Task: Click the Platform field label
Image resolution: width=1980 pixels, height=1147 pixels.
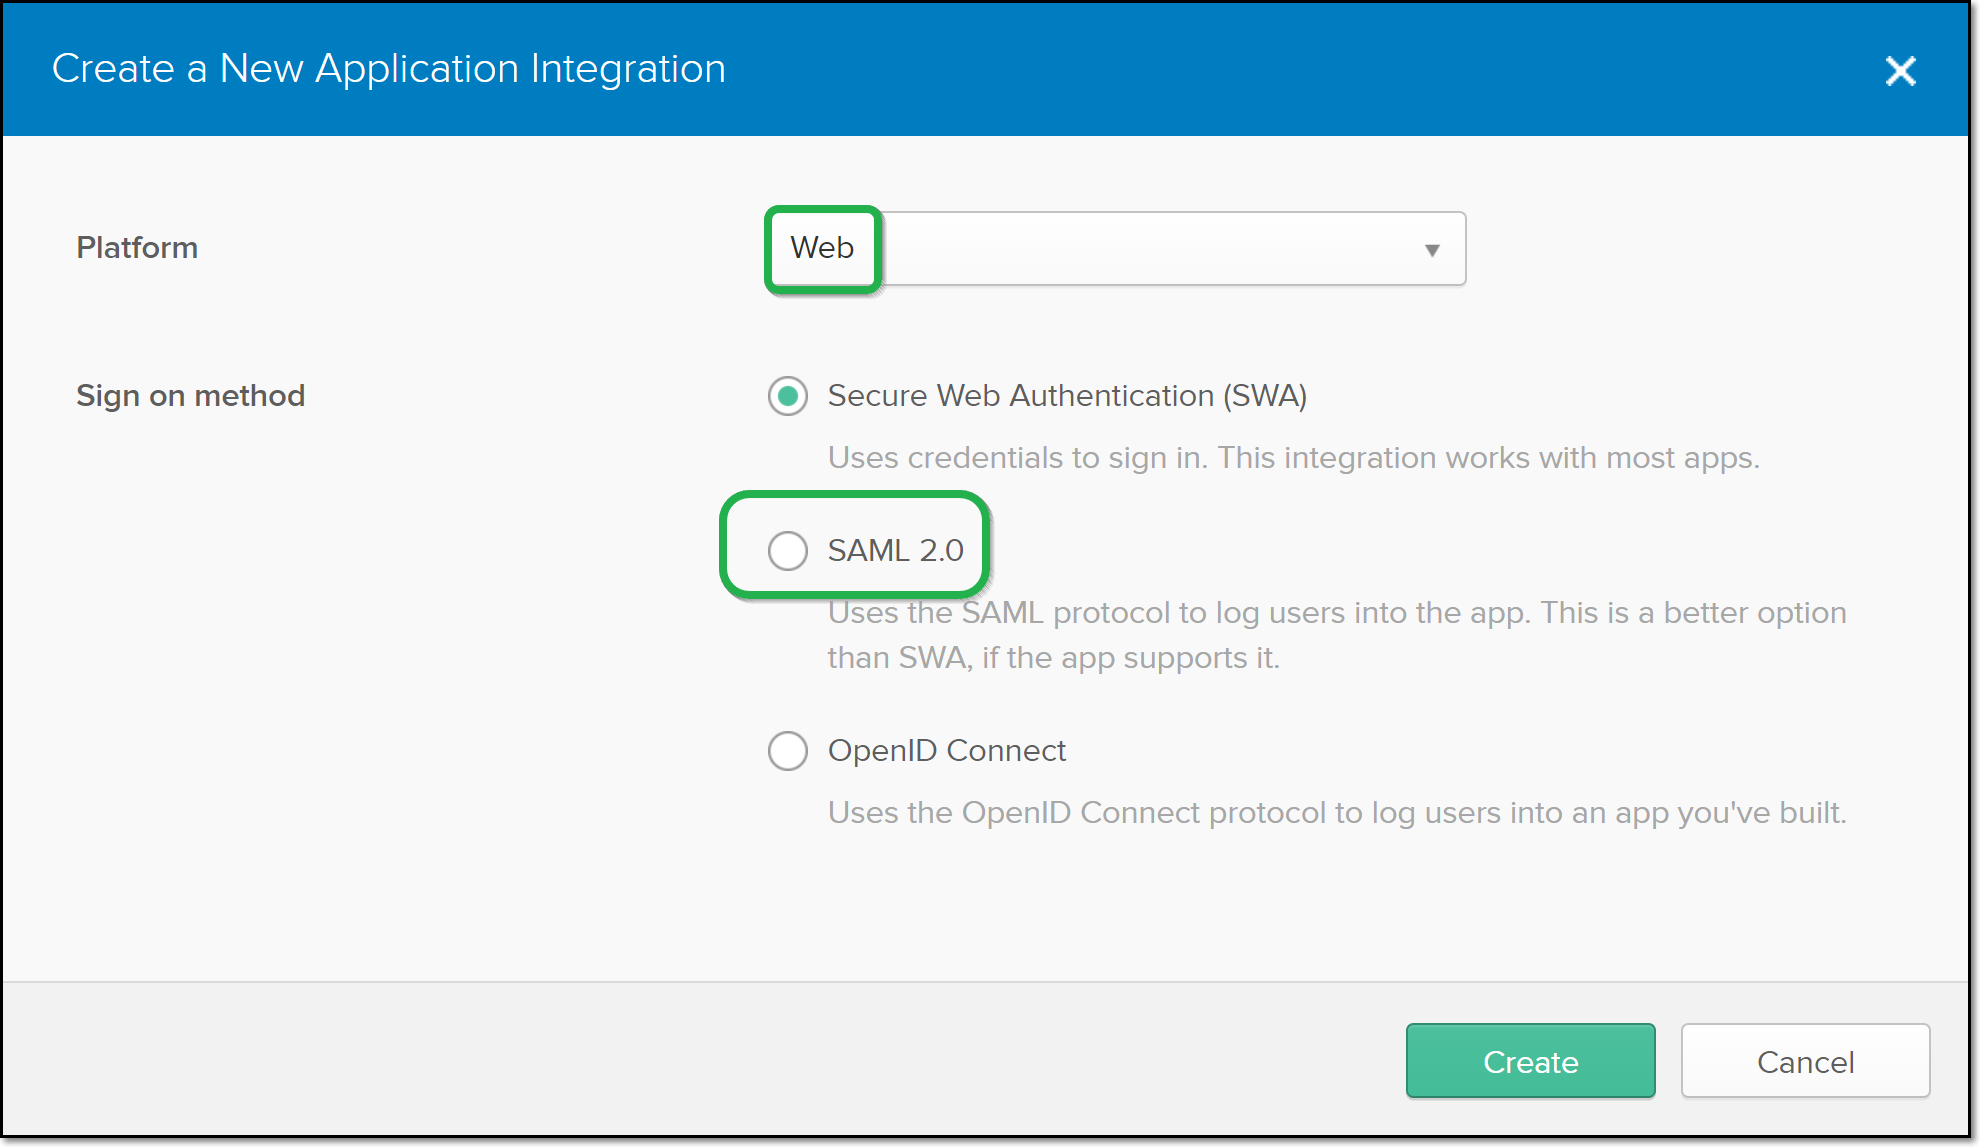Action: point(137,248)
